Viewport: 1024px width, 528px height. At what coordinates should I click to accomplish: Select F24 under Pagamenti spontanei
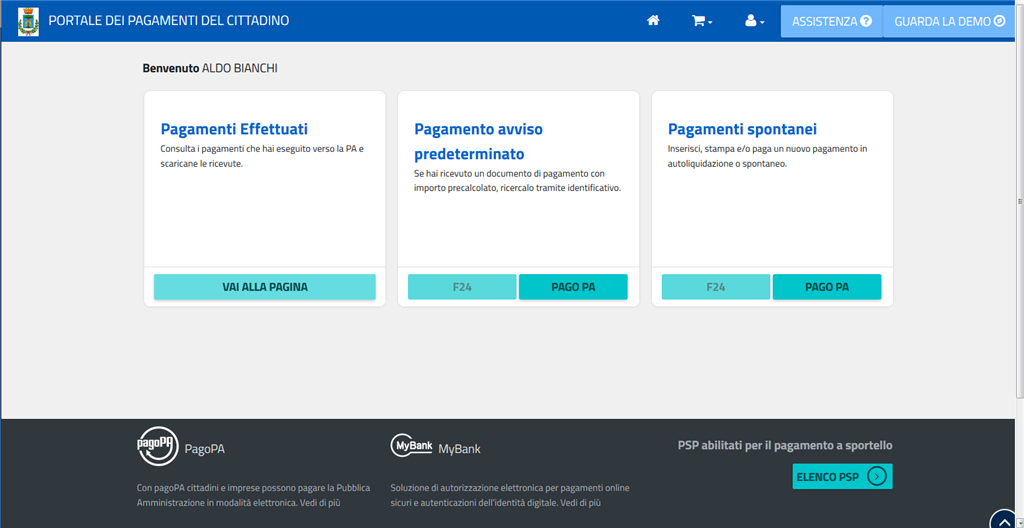(716, 287)
